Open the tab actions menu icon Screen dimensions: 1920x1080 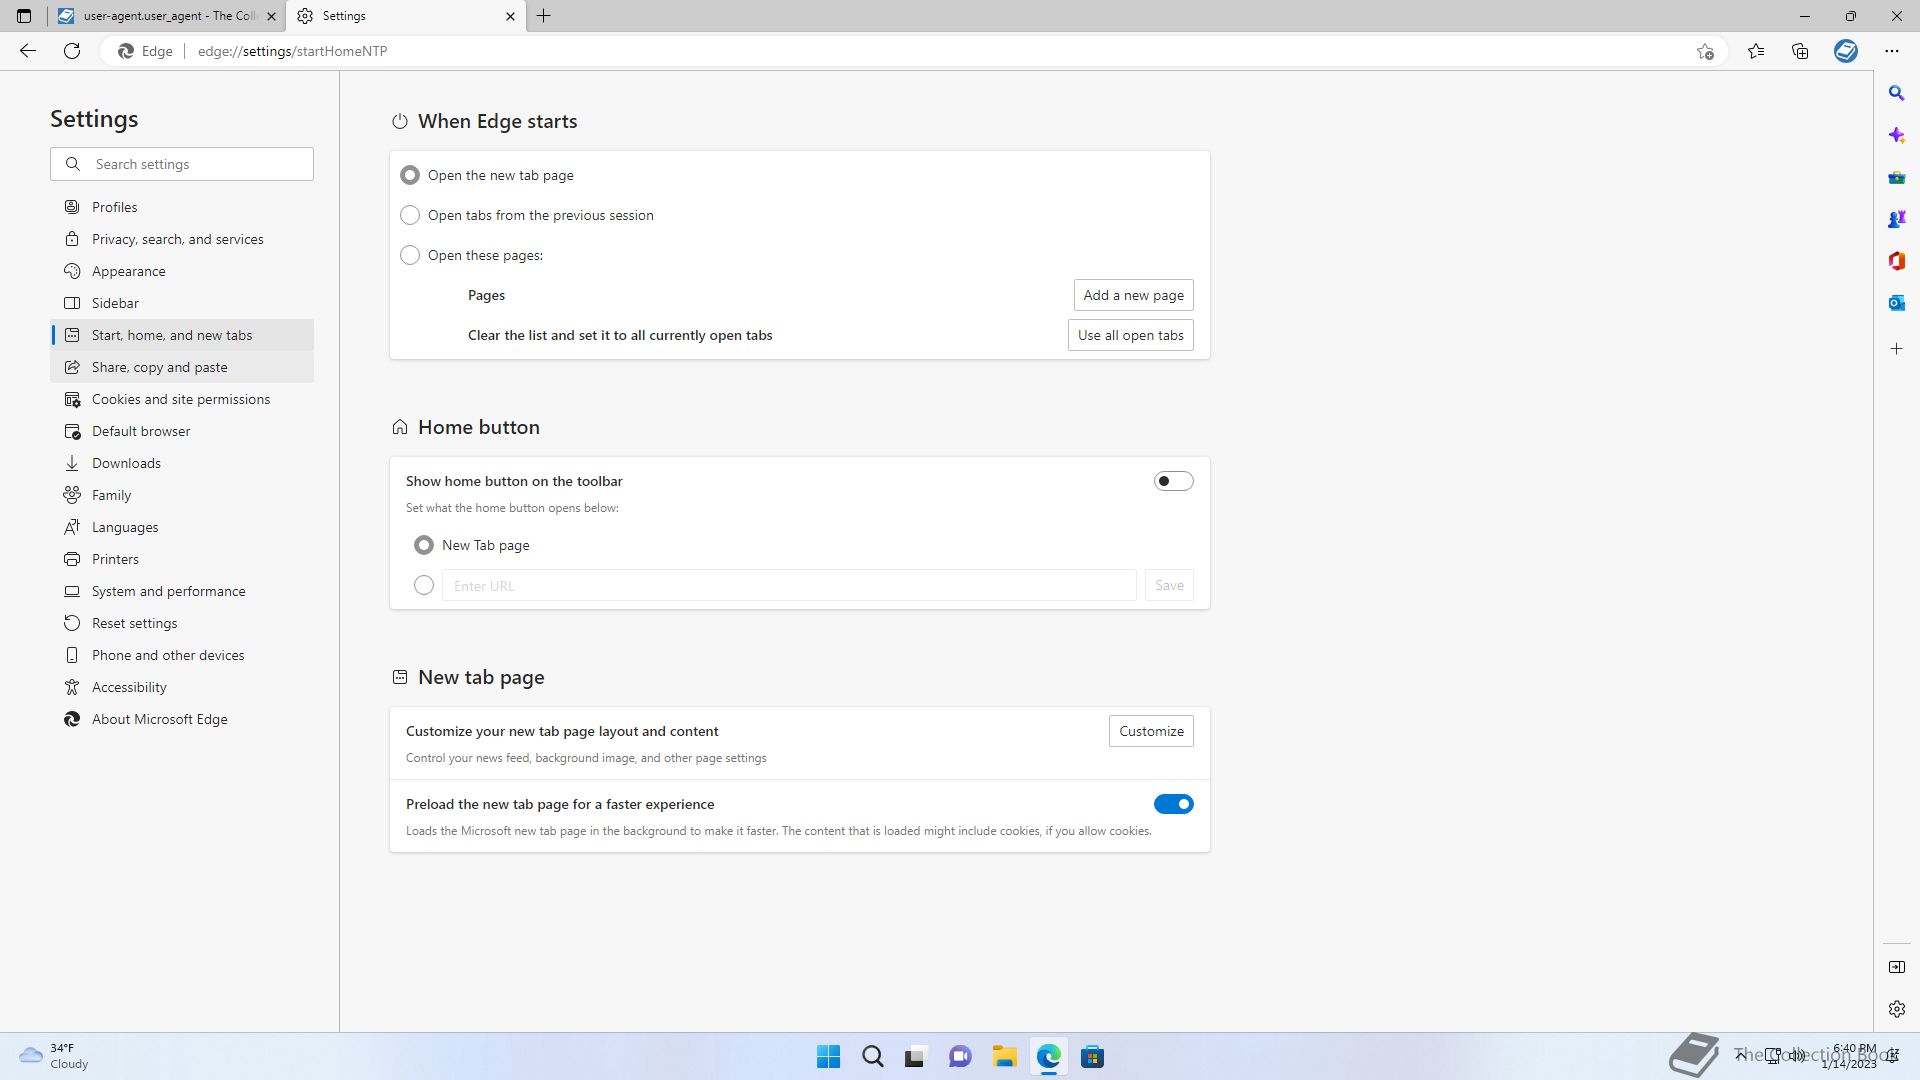[24, 16]
